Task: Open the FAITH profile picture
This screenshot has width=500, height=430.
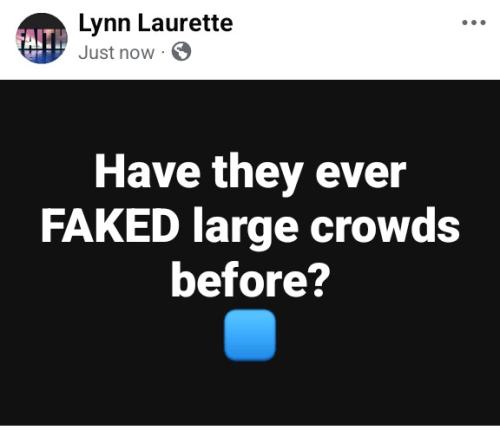Action: 42,38
